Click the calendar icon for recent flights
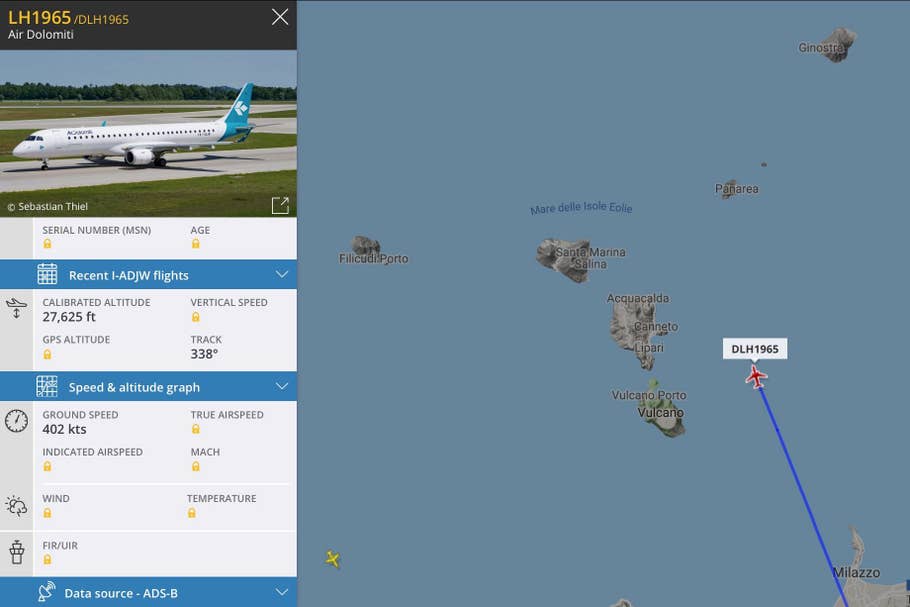The image size is (910, 607). click(x=47, y=274)
